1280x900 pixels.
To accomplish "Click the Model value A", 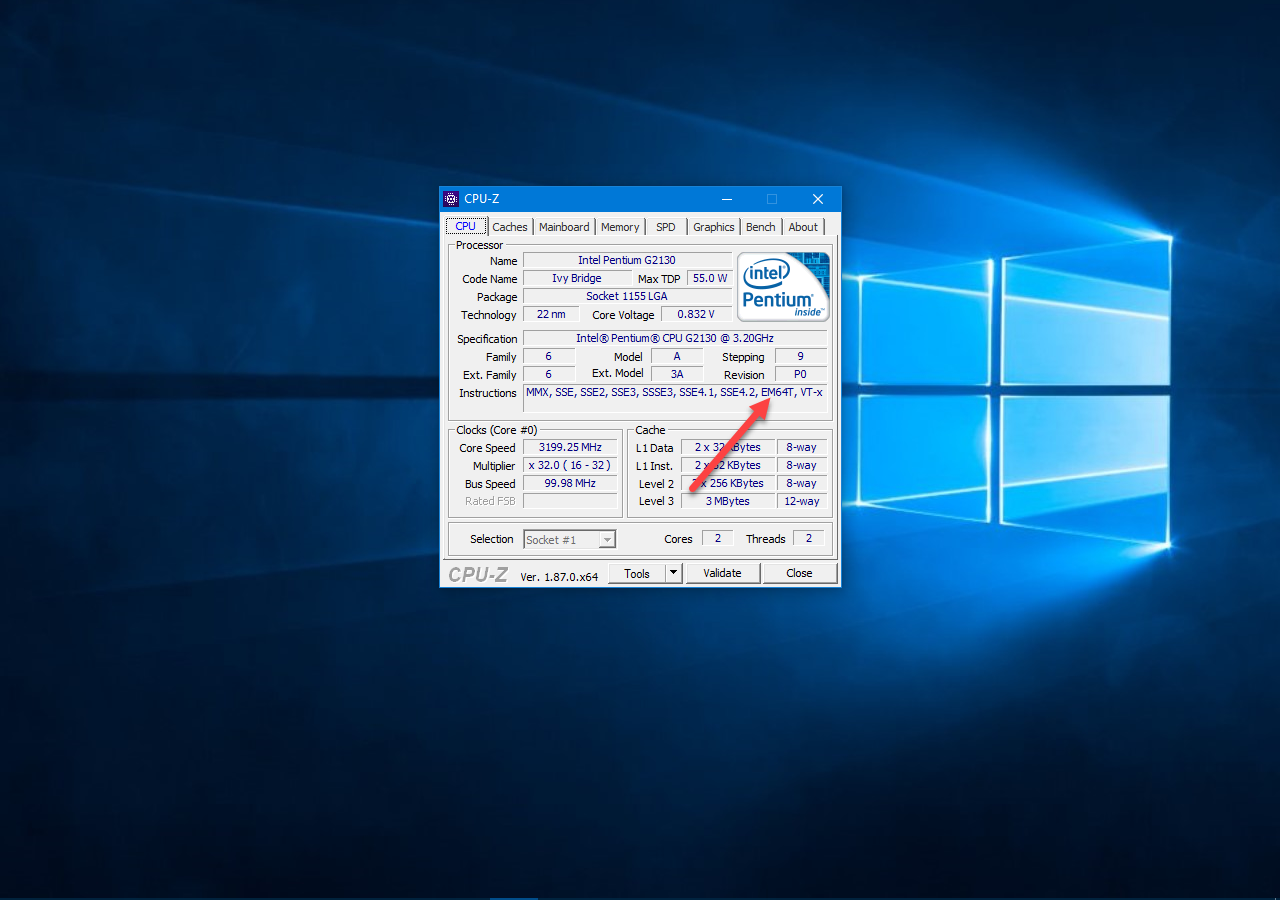I will point(677,356).
